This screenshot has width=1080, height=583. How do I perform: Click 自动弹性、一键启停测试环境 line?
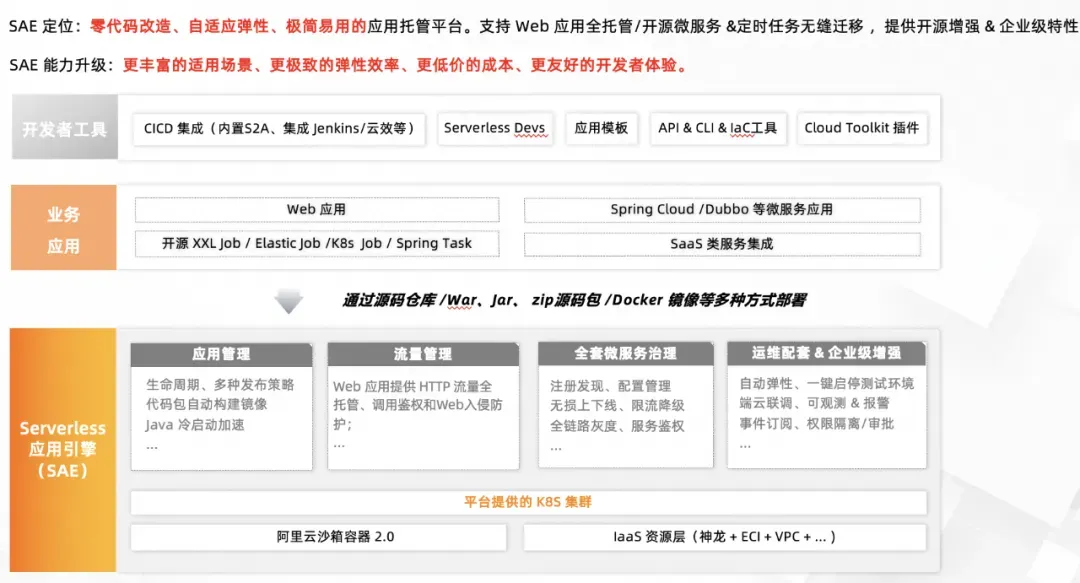(827, 383)
